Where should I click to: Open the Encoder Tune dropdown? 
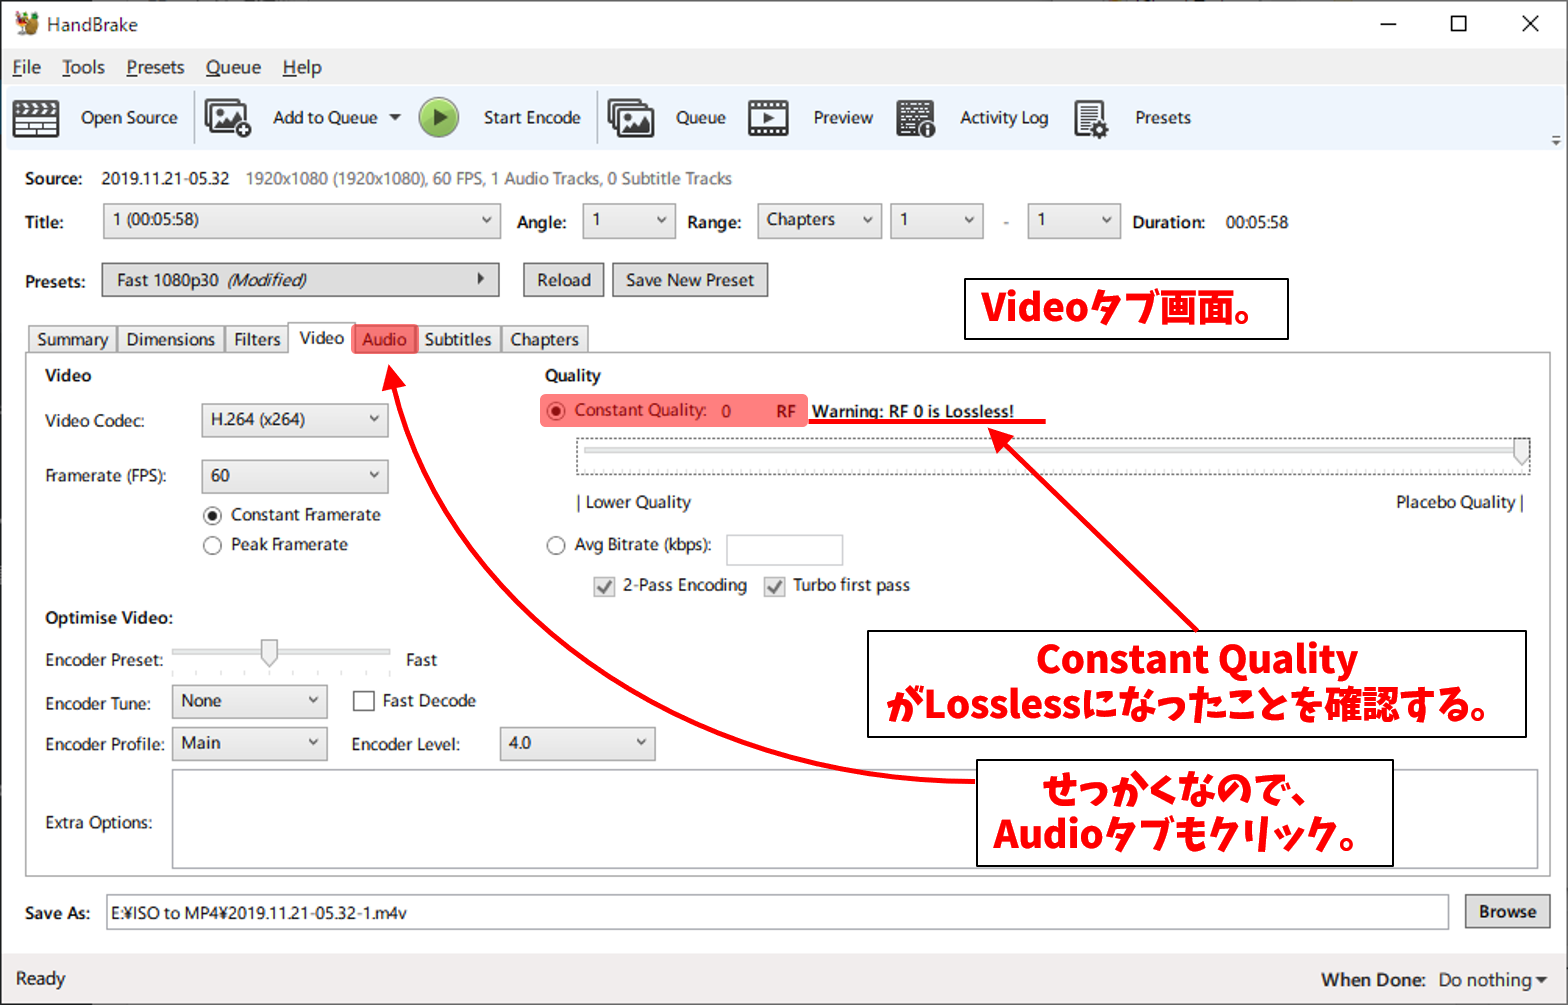249,701
